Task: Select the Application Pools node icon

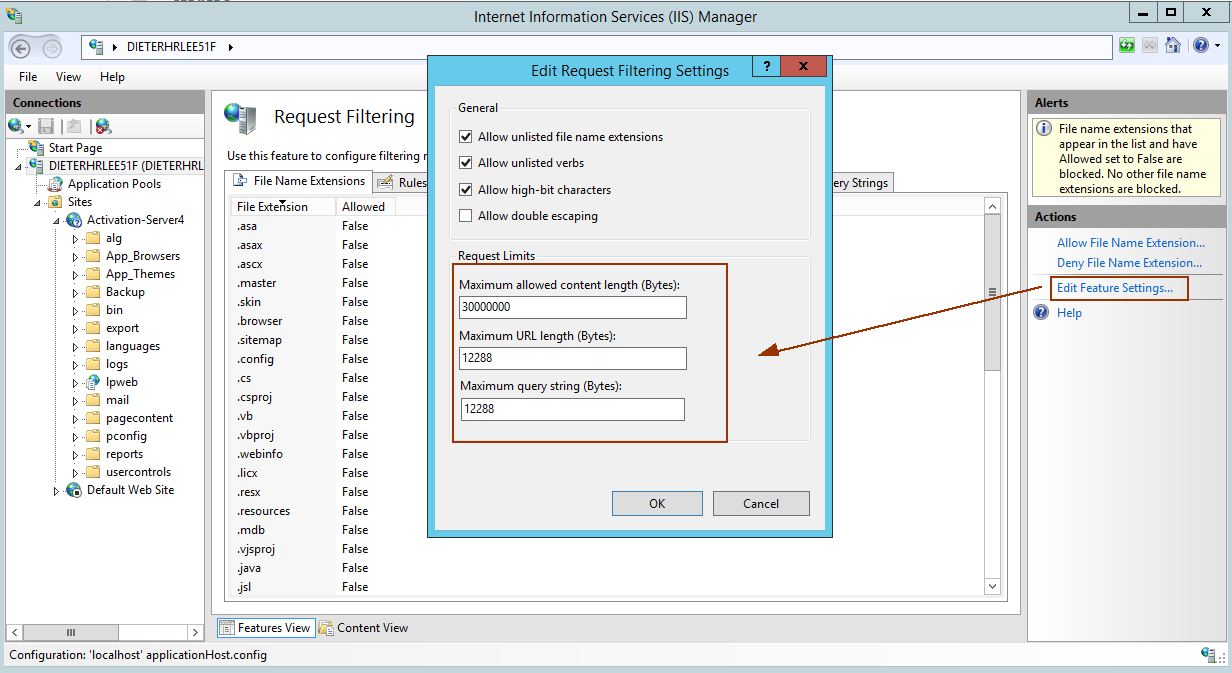Action: (56, 184)
